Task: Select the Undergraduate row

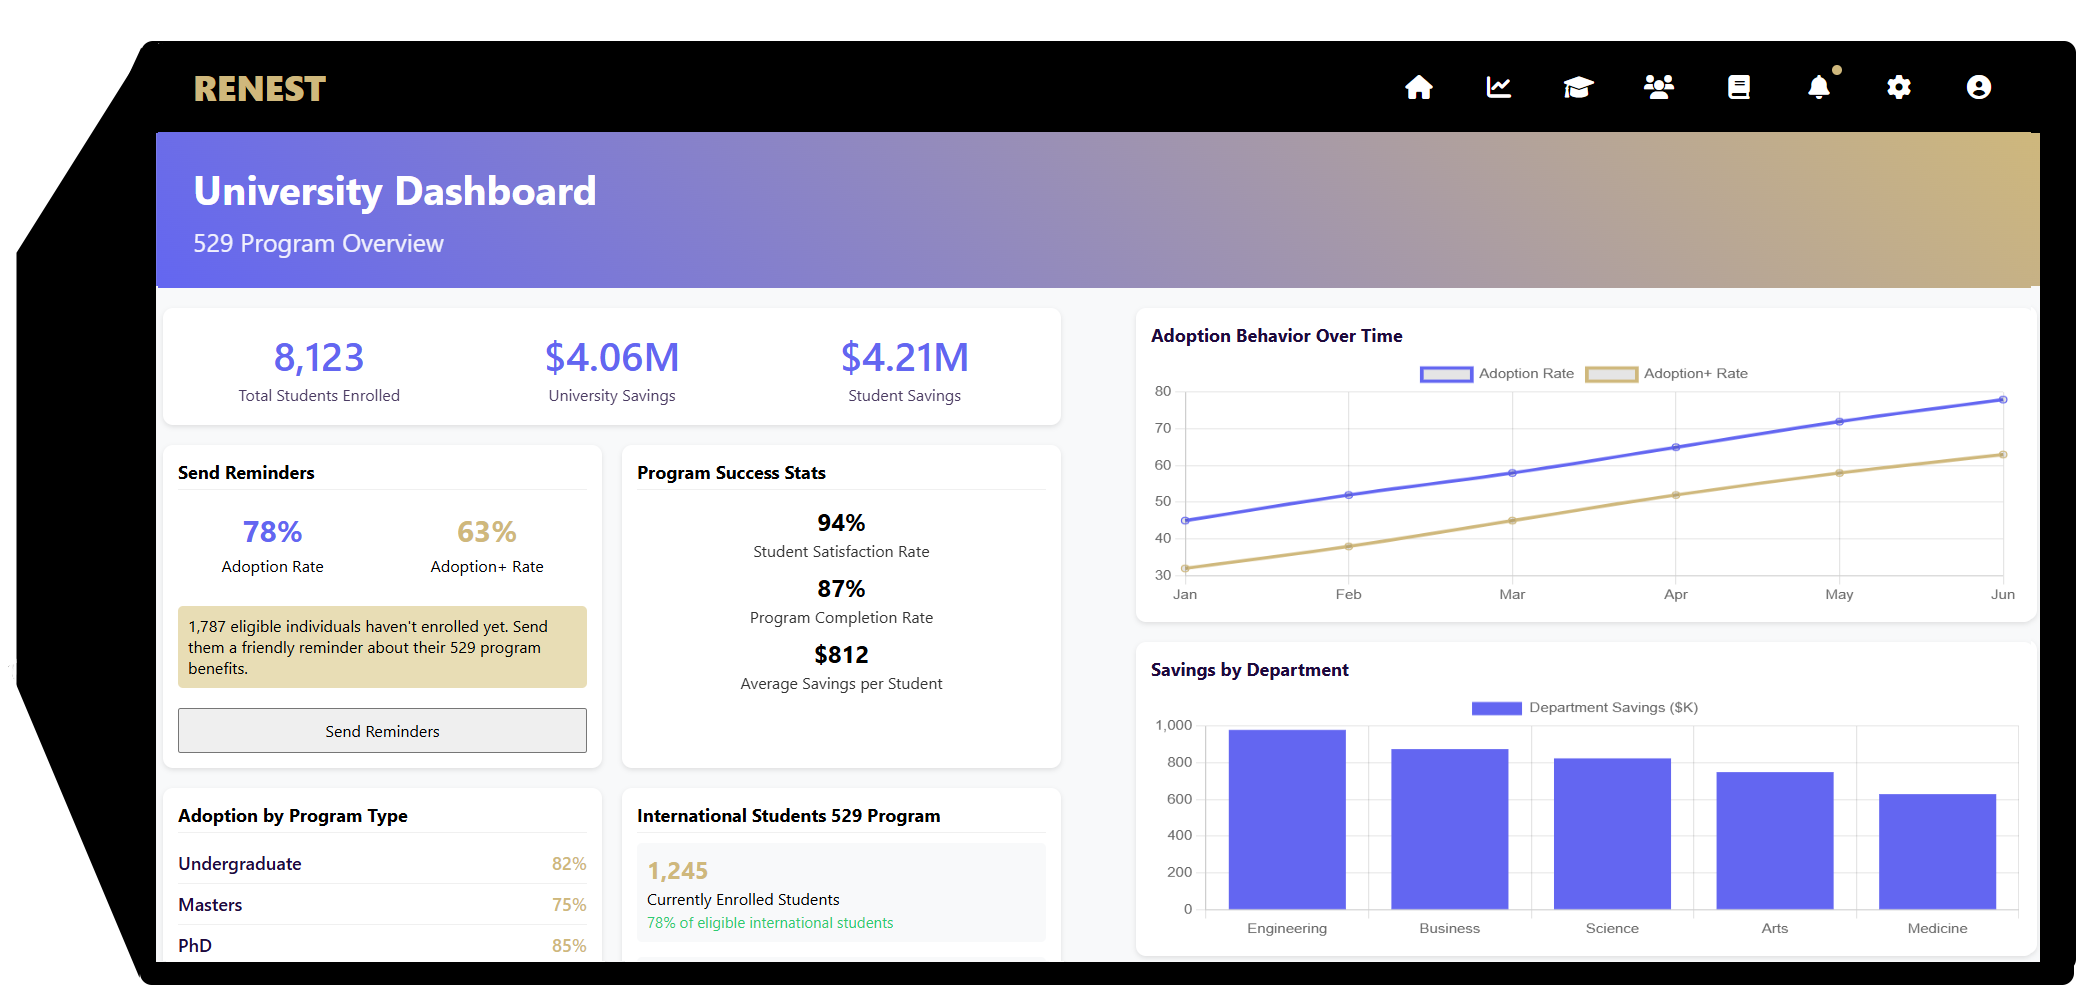Action: click(x=382, y=864)
